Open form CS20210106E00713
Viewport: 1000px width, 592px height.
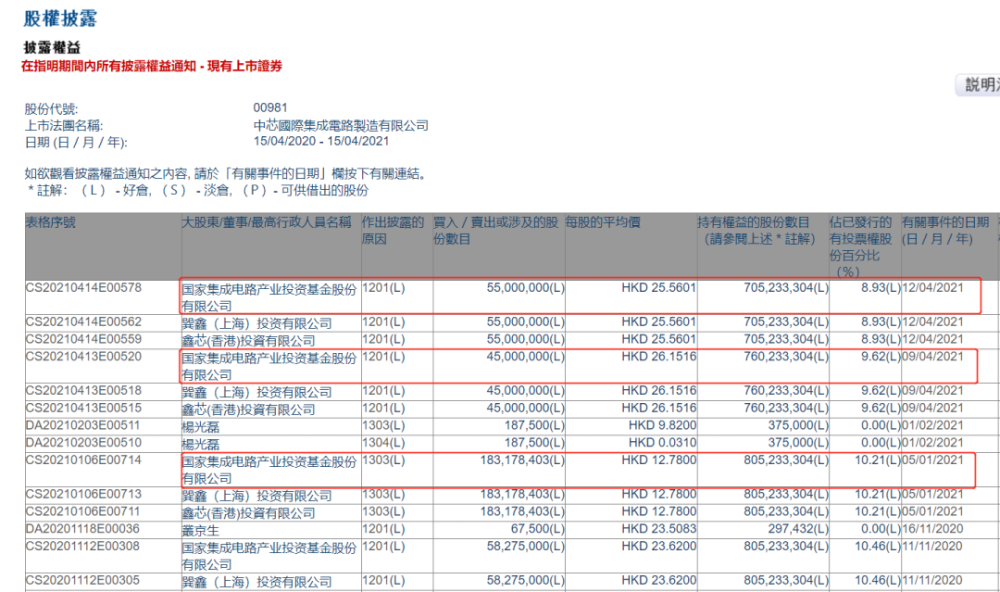[84, 495]
